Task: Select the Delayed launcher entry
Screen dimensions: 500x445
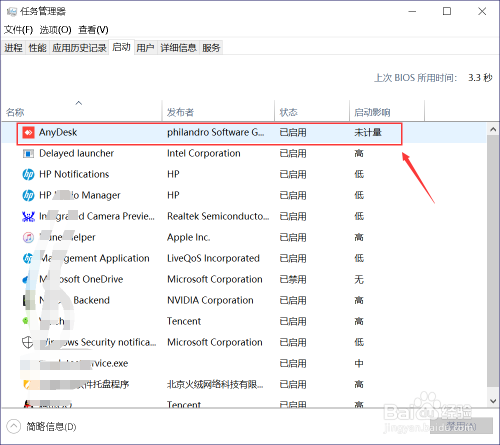Action: coord(76,154)
